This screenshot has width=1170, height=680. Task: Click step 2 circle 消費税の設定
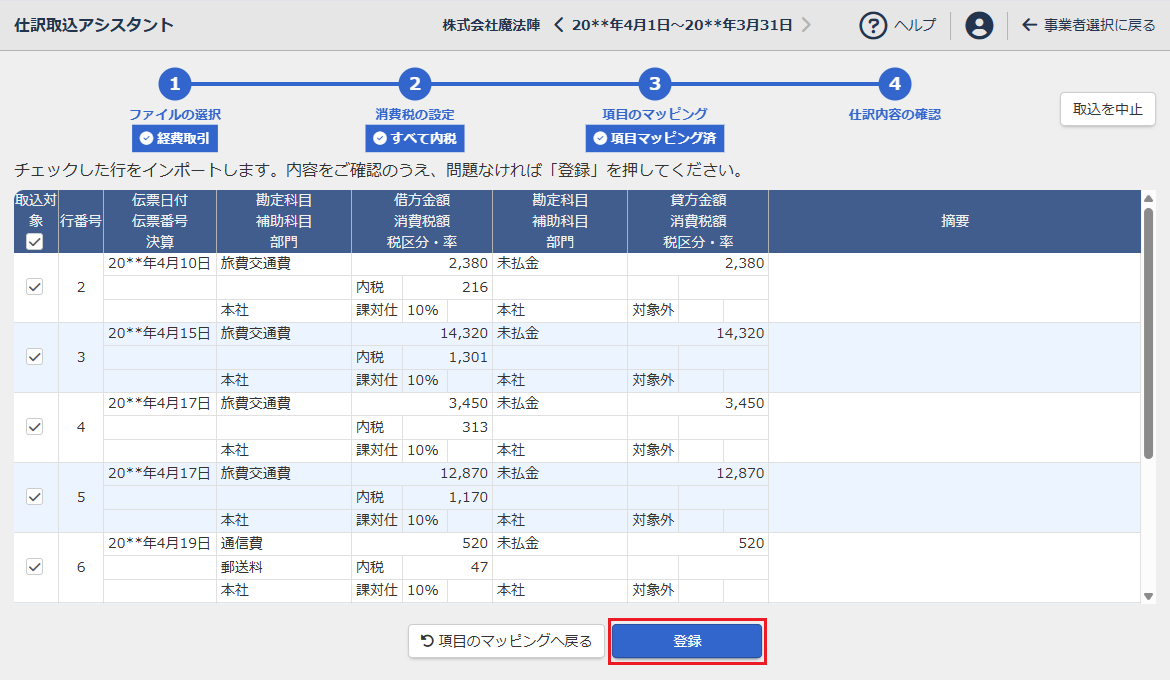415,84
